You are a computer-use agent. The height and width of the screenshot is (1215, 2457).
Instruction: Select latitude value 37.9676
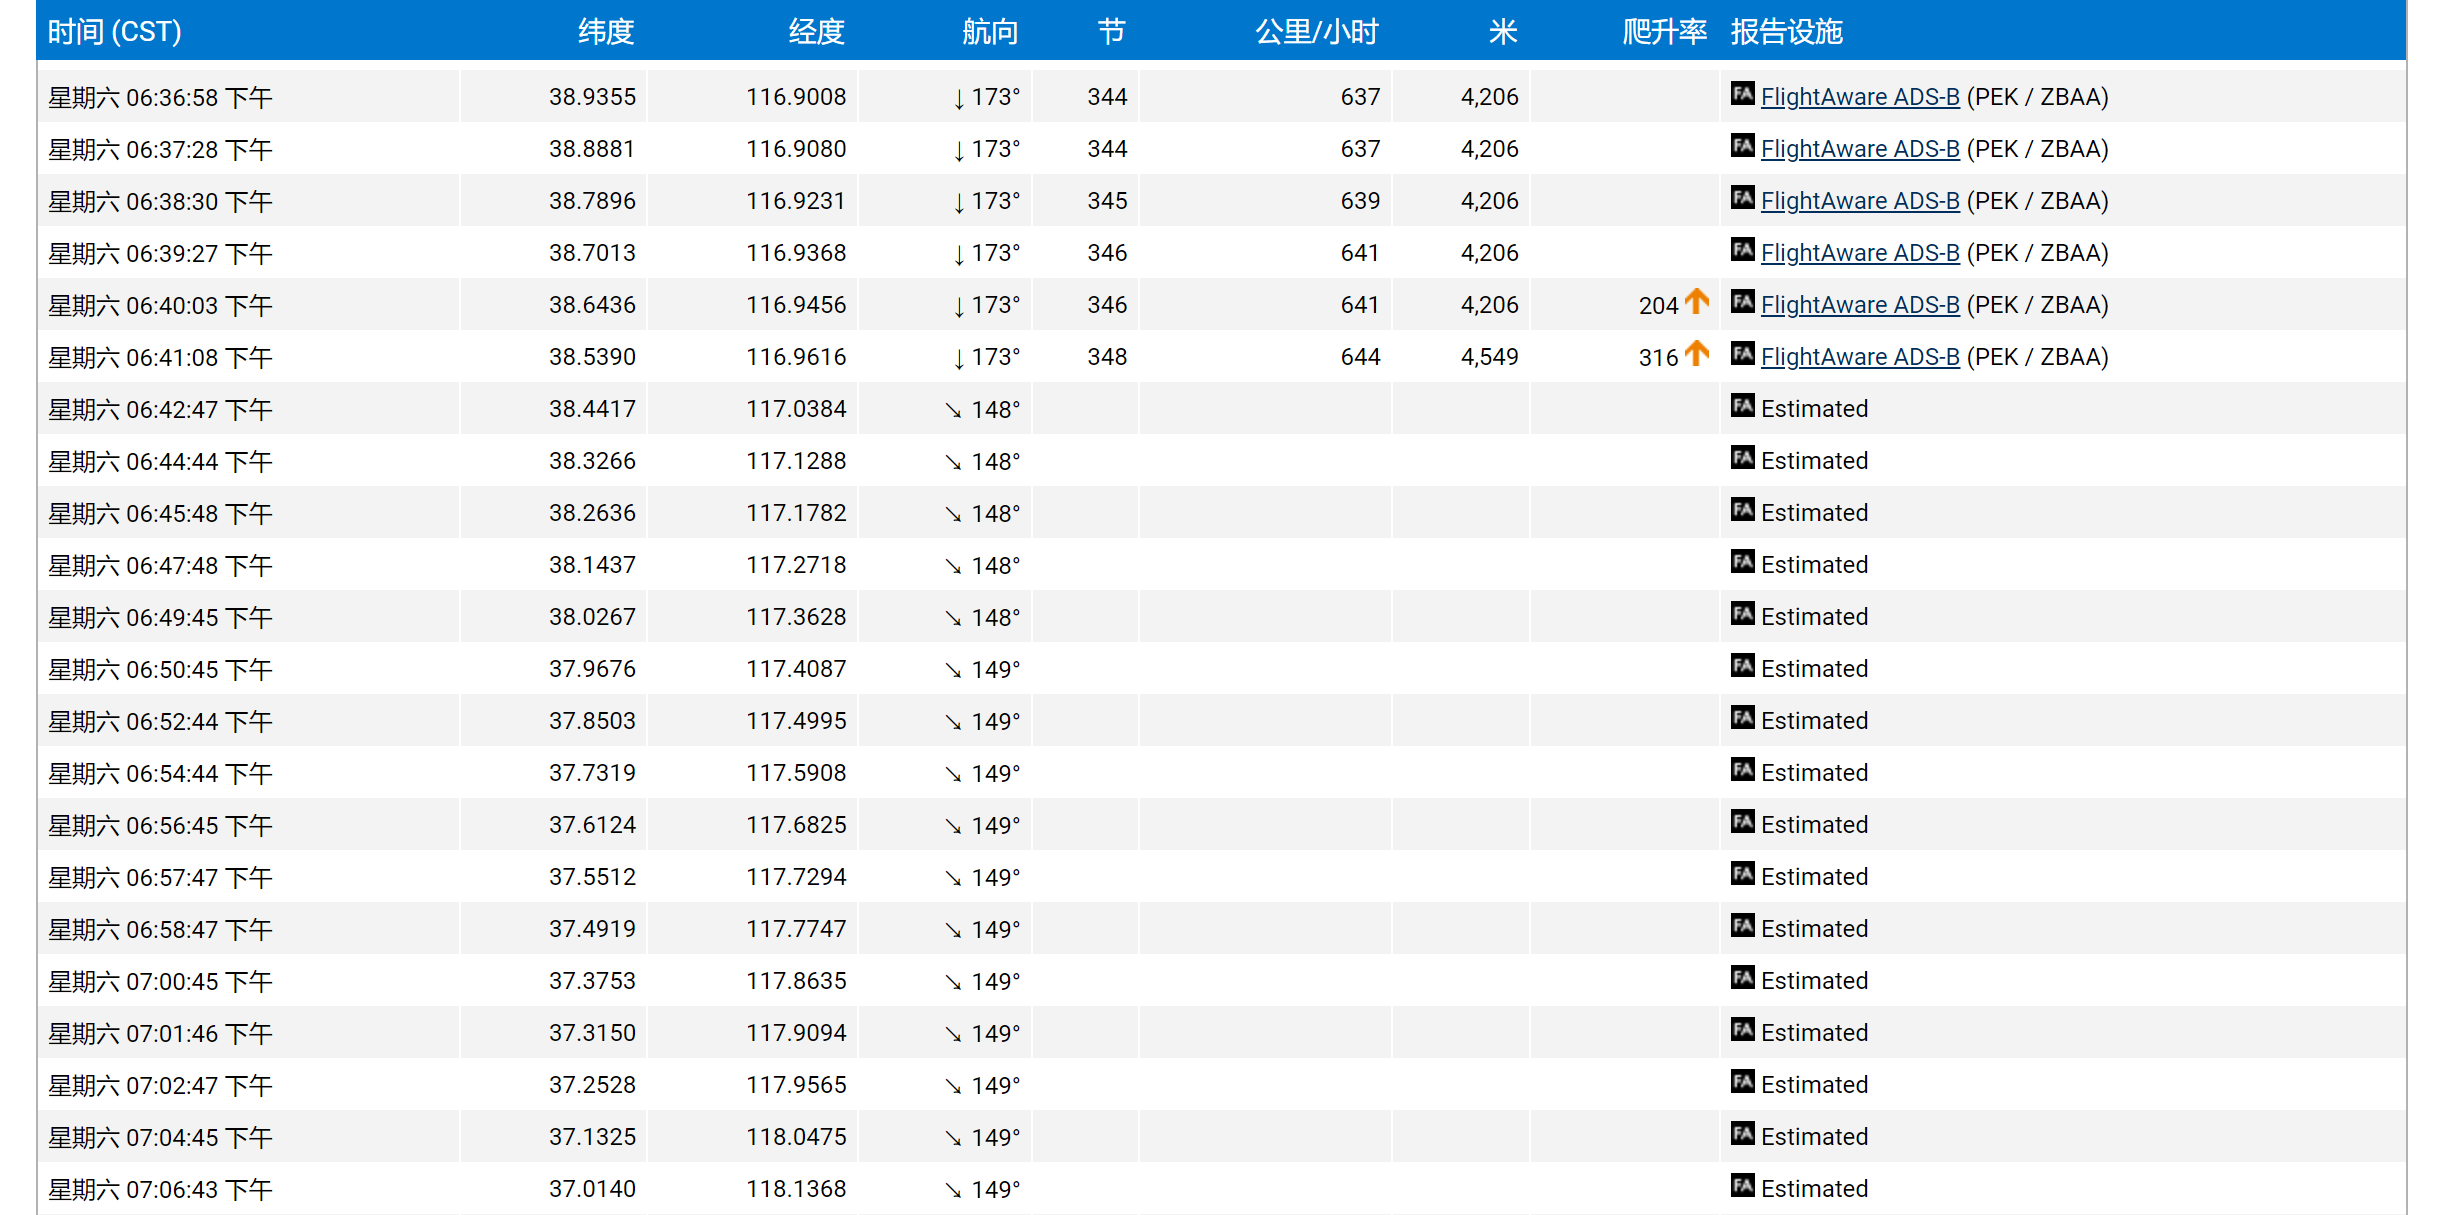tap(592, 669)
